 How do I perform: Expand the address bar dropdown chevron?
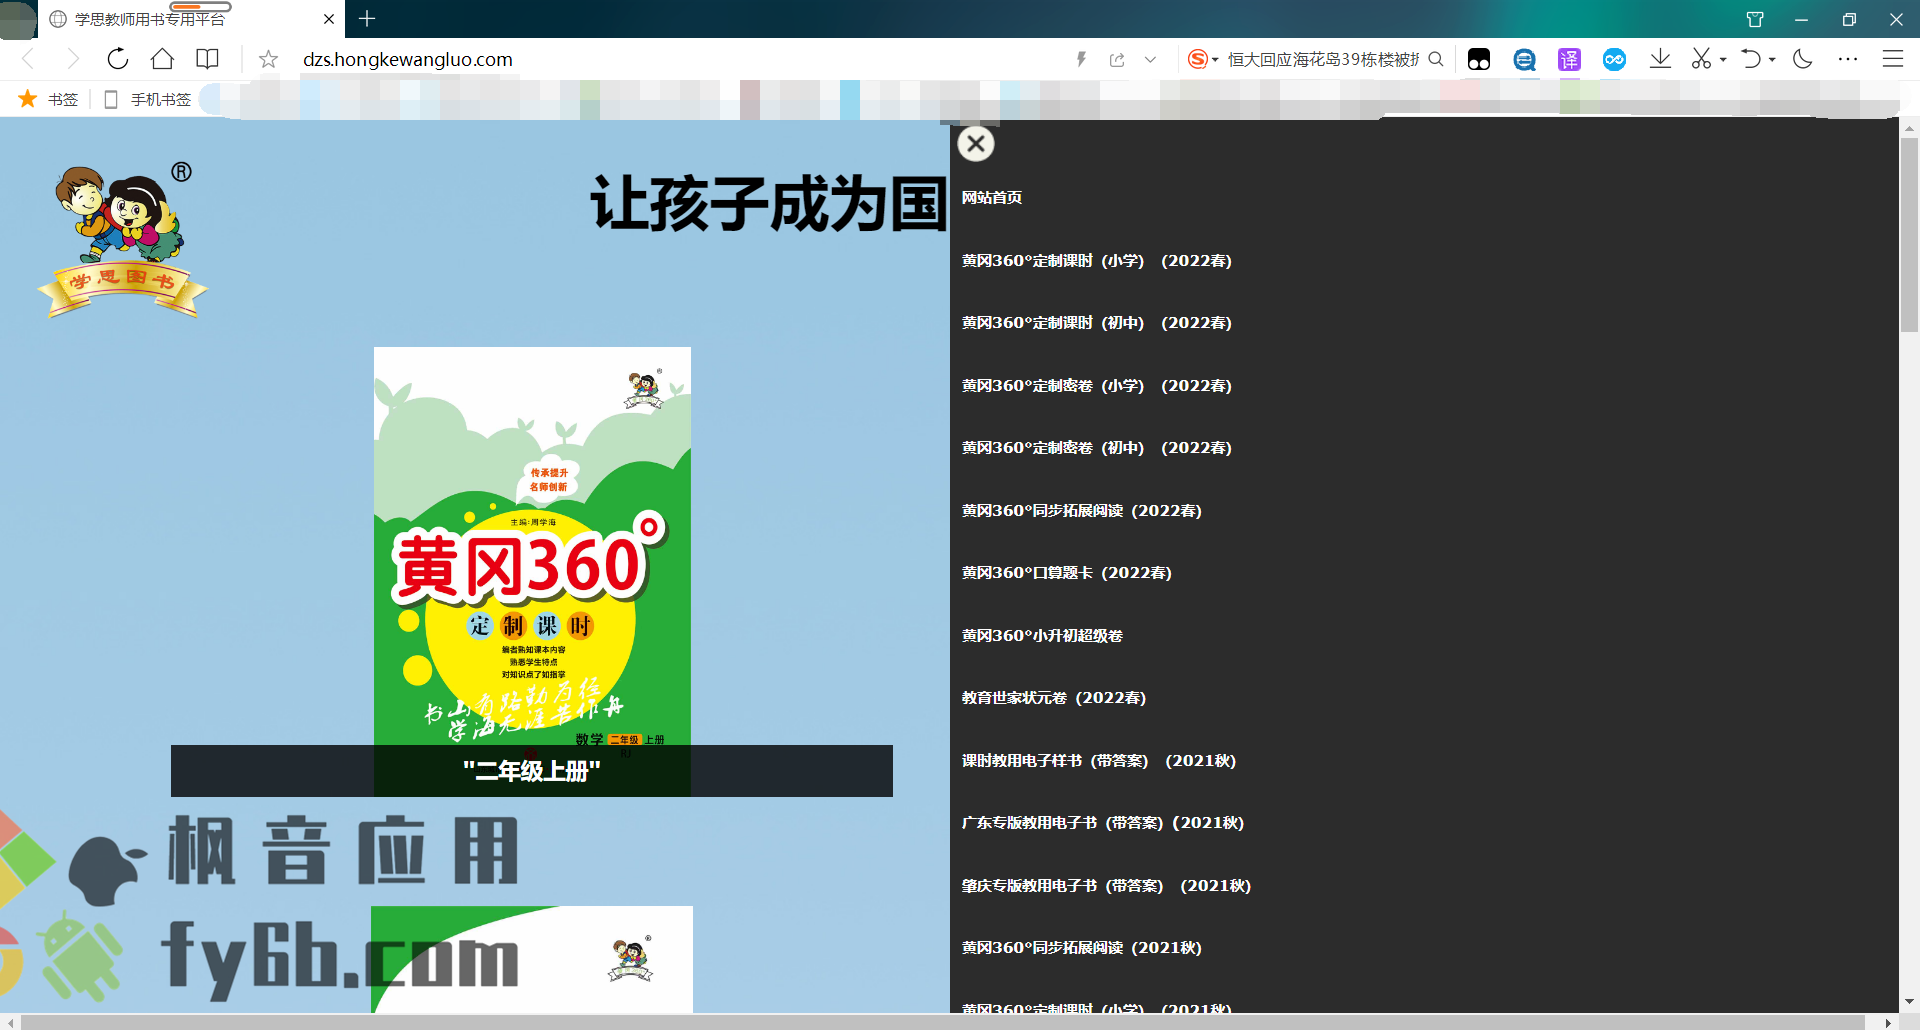pos(1150,59)
